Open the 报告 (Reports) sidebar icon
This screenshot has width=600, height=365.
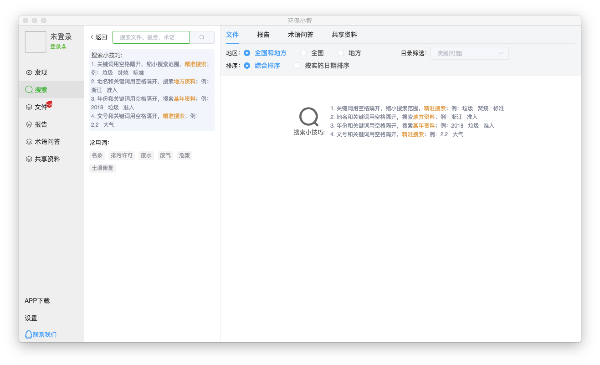click(x=29, y=124)
